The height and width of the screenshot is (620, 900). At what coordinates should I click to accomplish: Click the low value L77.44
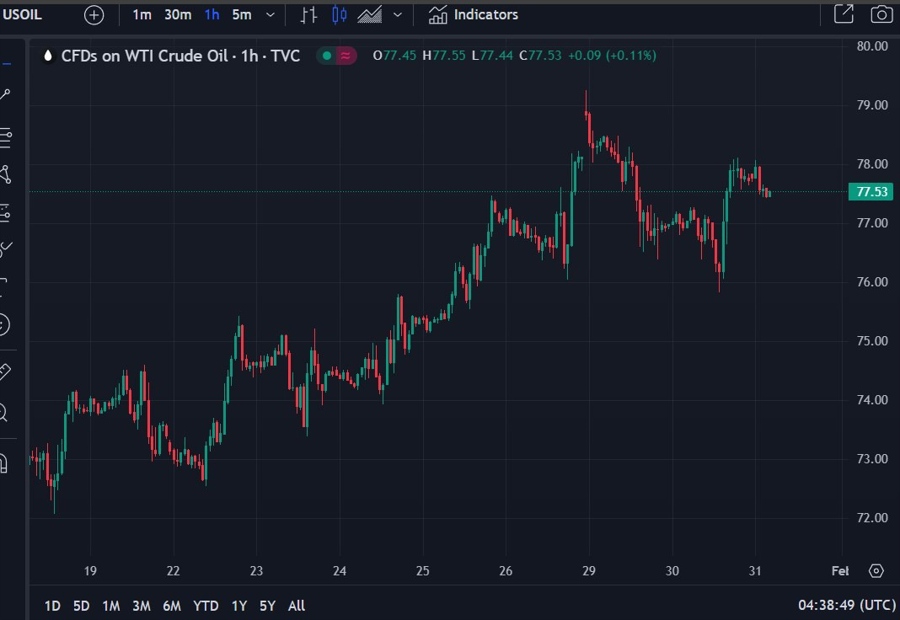tap(492, 56)
